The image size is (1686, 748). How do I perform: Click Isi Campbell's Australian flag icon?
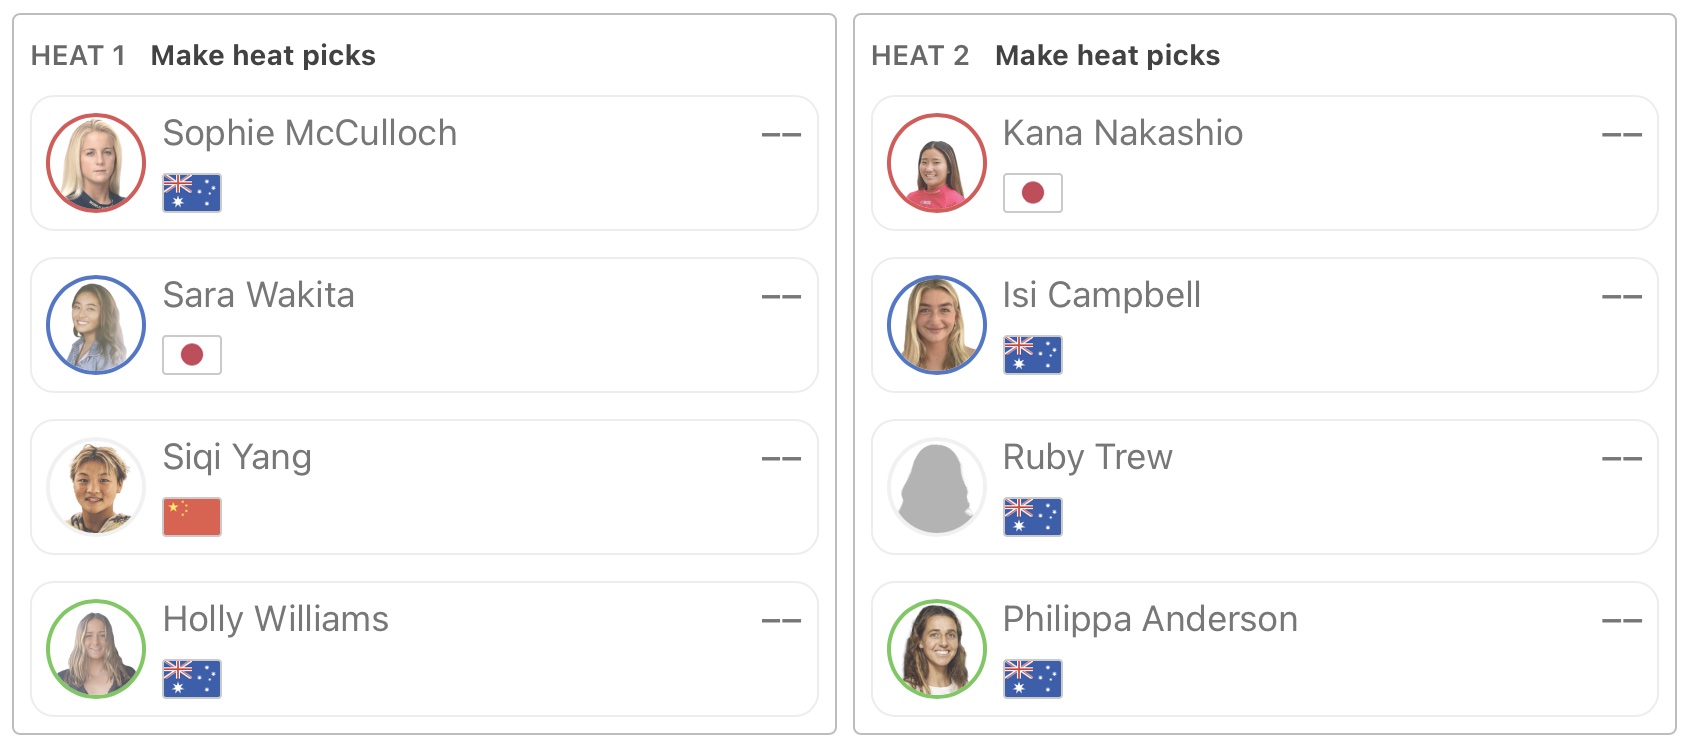[1032, 355]
